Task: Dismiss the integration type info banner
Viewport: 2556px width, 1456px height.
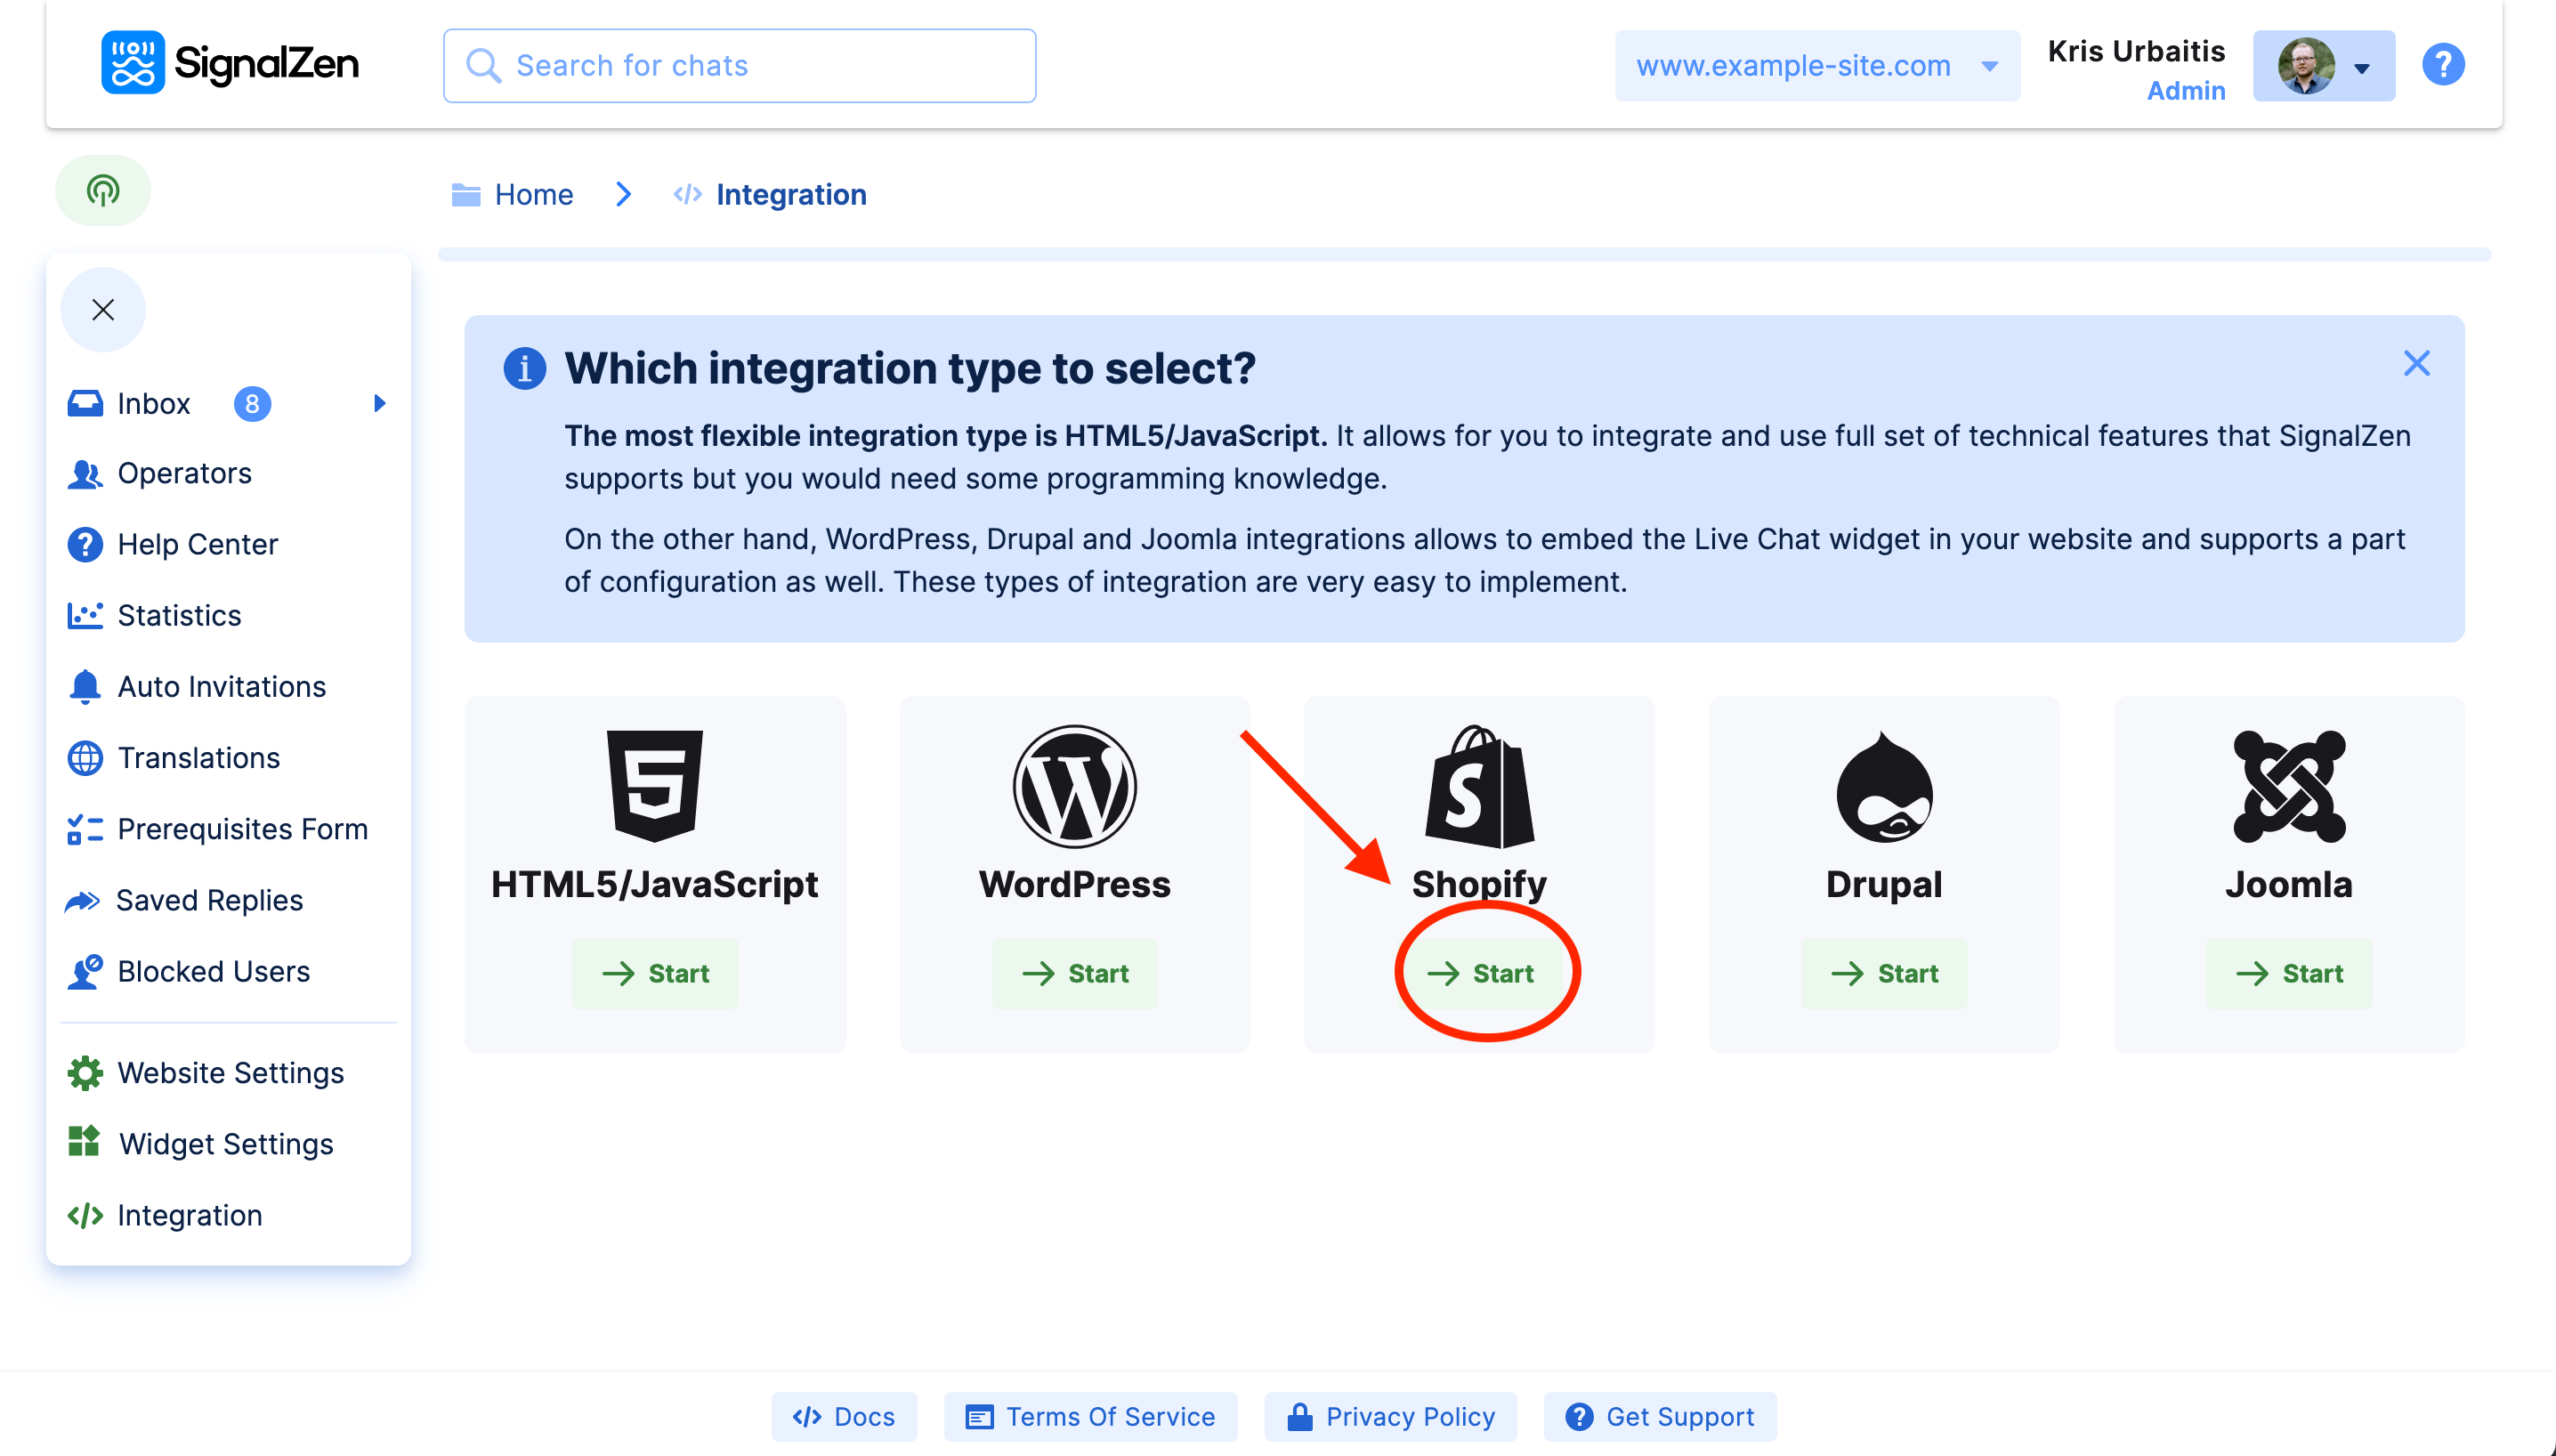Action: point(2416,363)
